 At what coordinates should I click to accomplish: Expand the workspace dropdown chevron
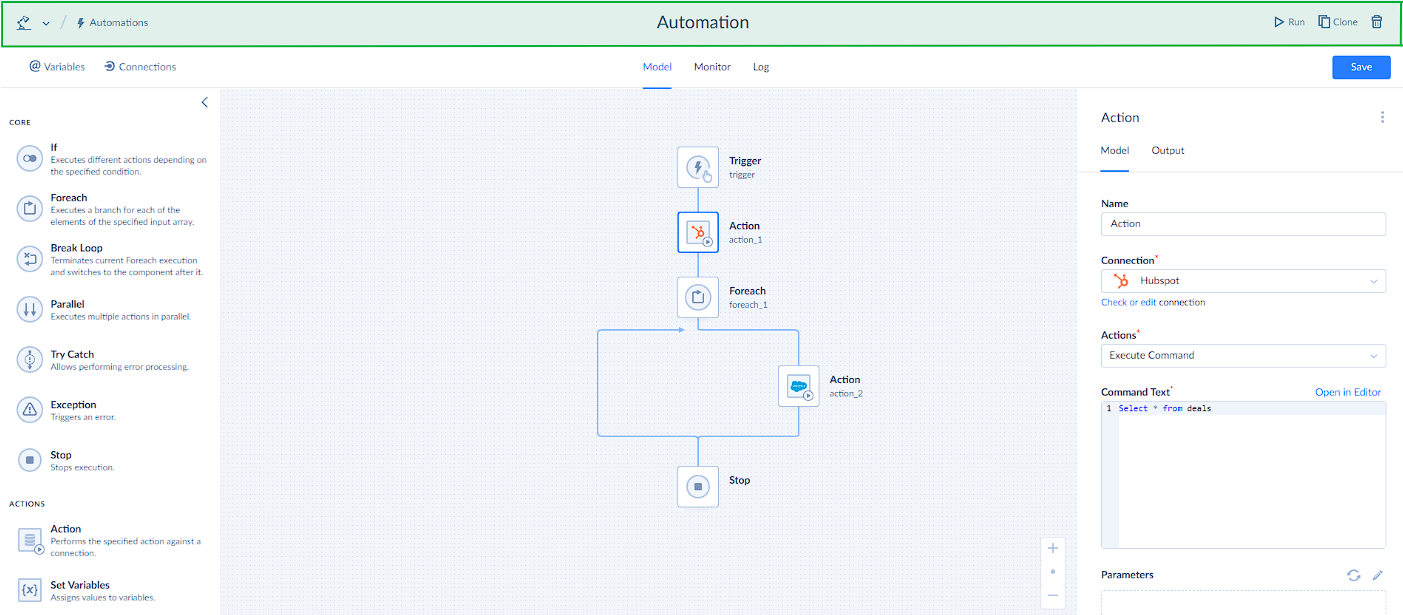coord(46,23)
